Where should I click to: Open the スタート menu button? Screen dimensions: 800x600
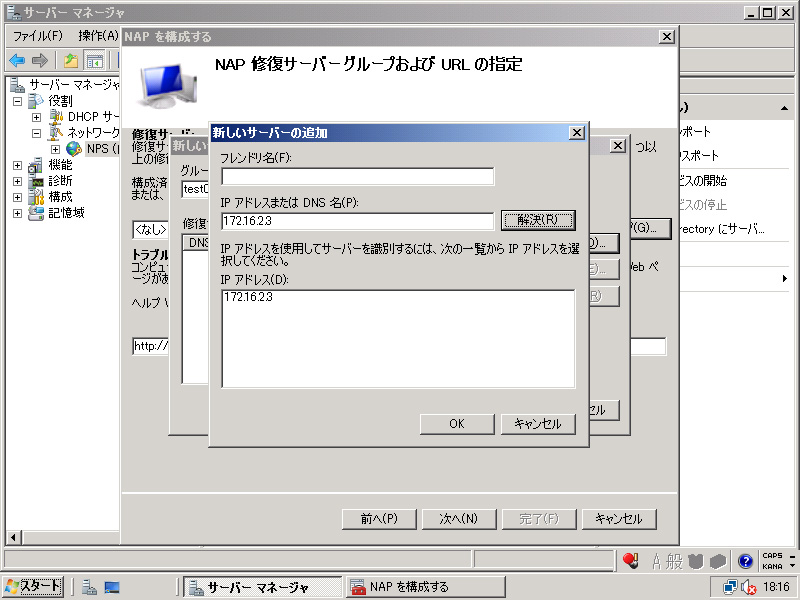coord(33,587)
